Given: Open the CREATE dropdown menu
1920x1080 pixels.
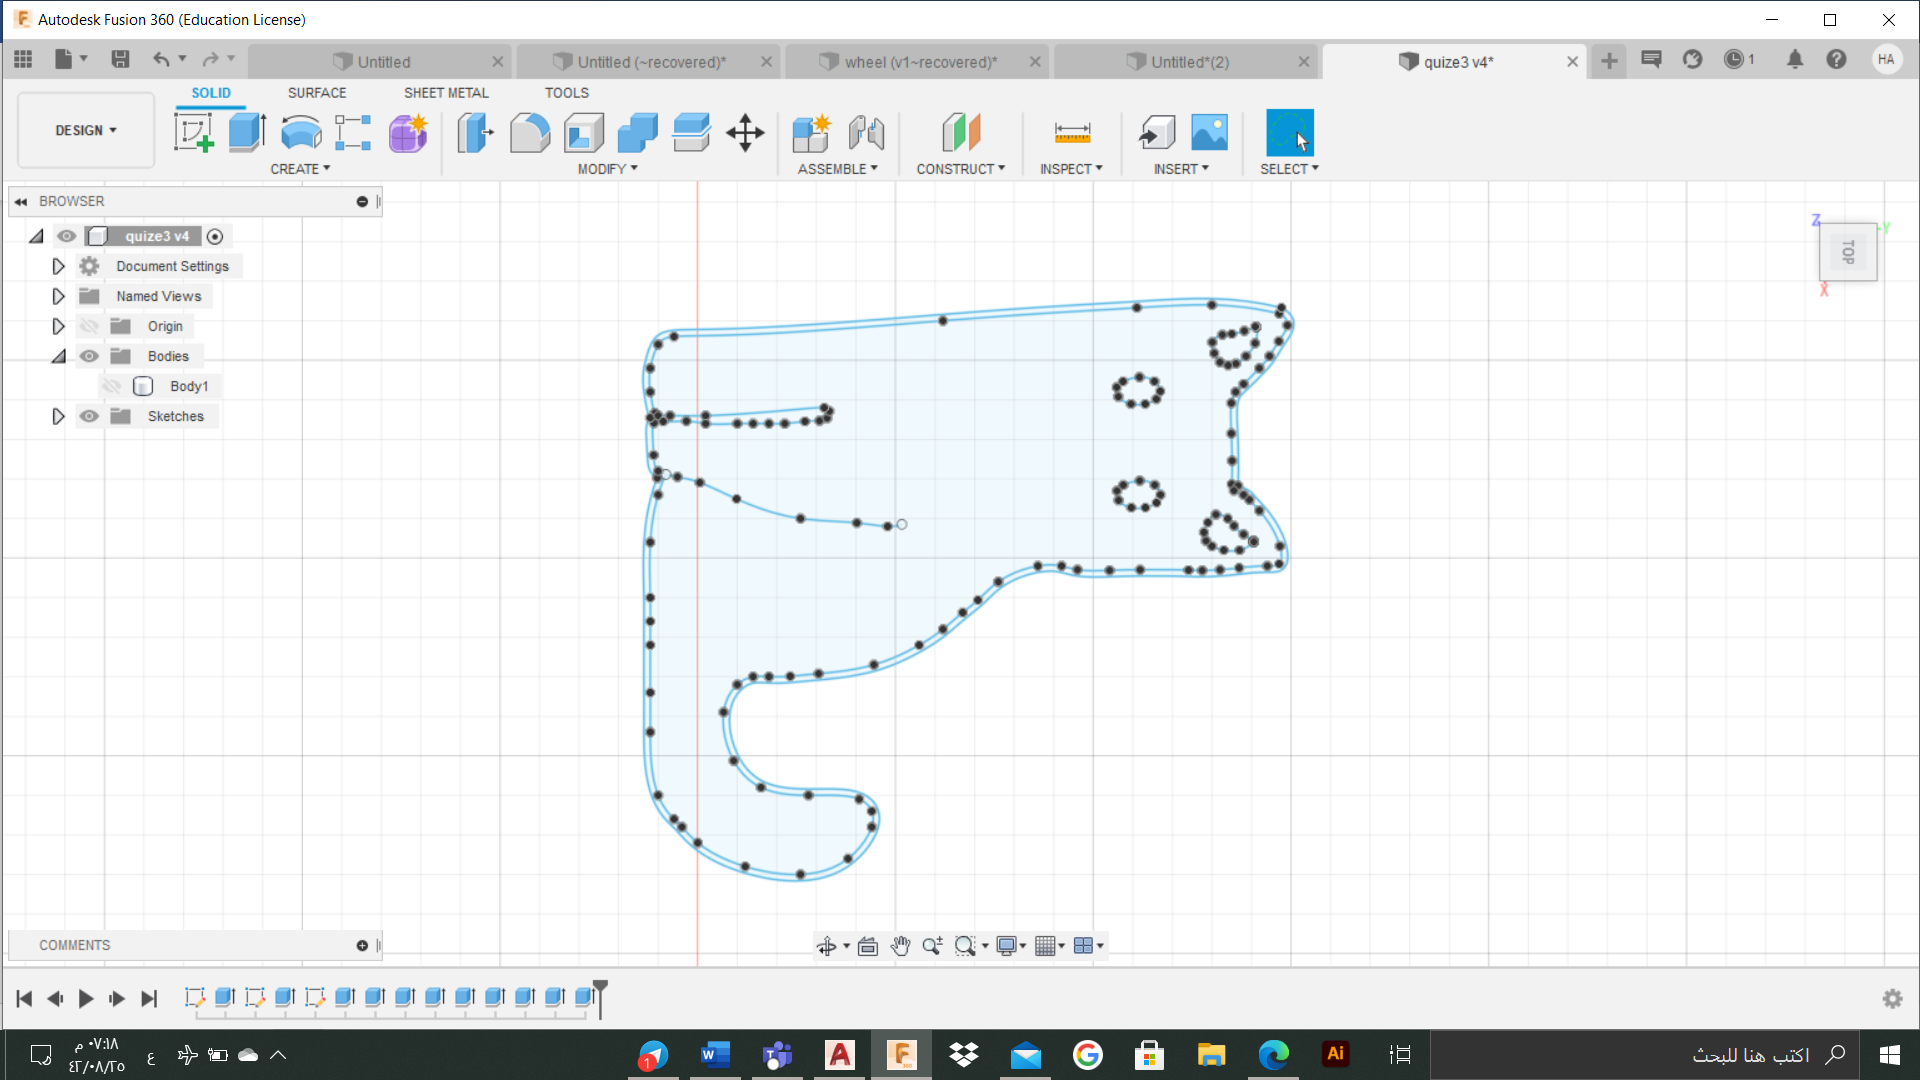Looking at the screenshot, I should pos(300,169).
